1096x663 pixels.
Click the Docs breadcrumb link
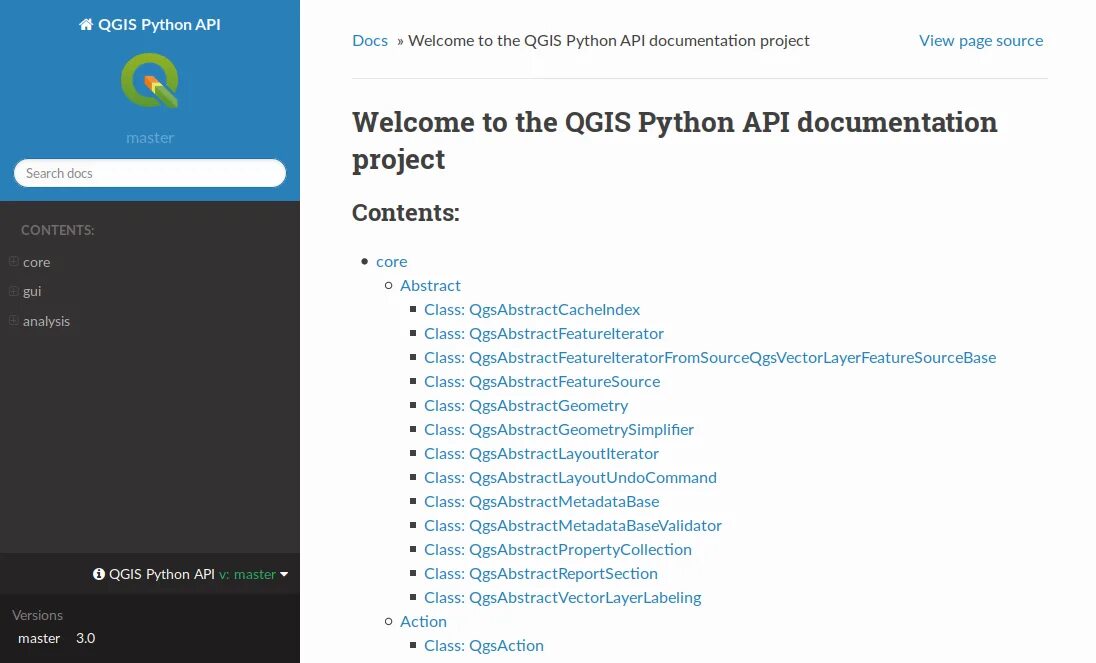coord(370,41)
